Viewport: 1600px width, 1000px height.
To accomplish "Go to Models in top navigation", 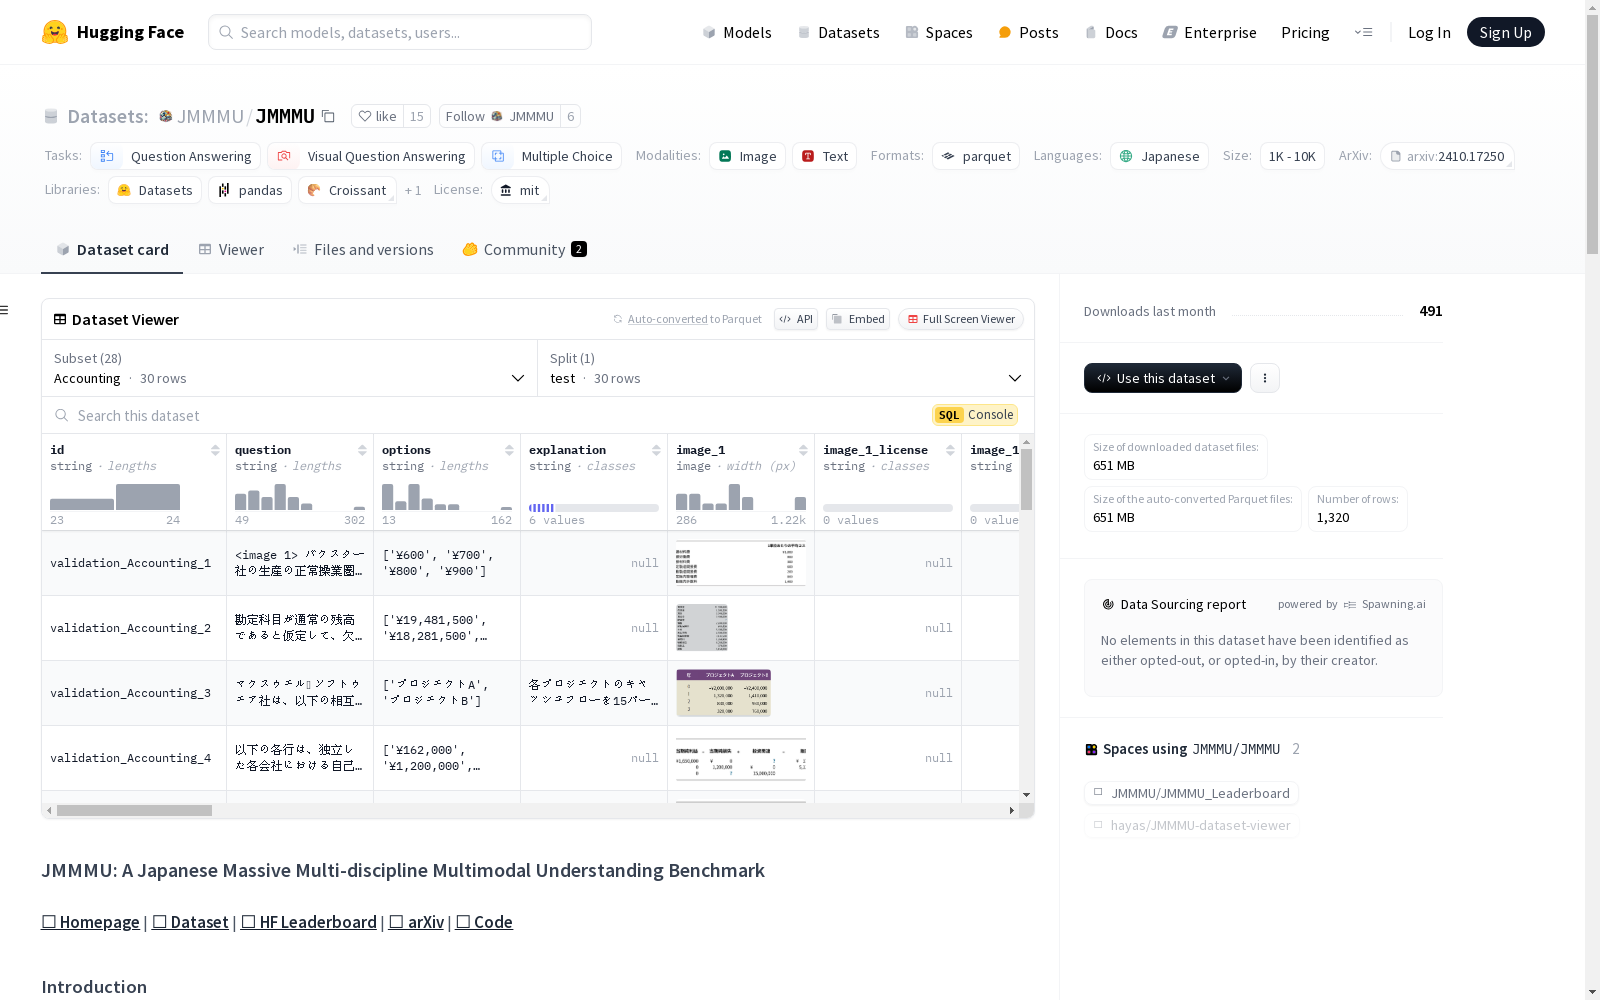I will 737,32.
